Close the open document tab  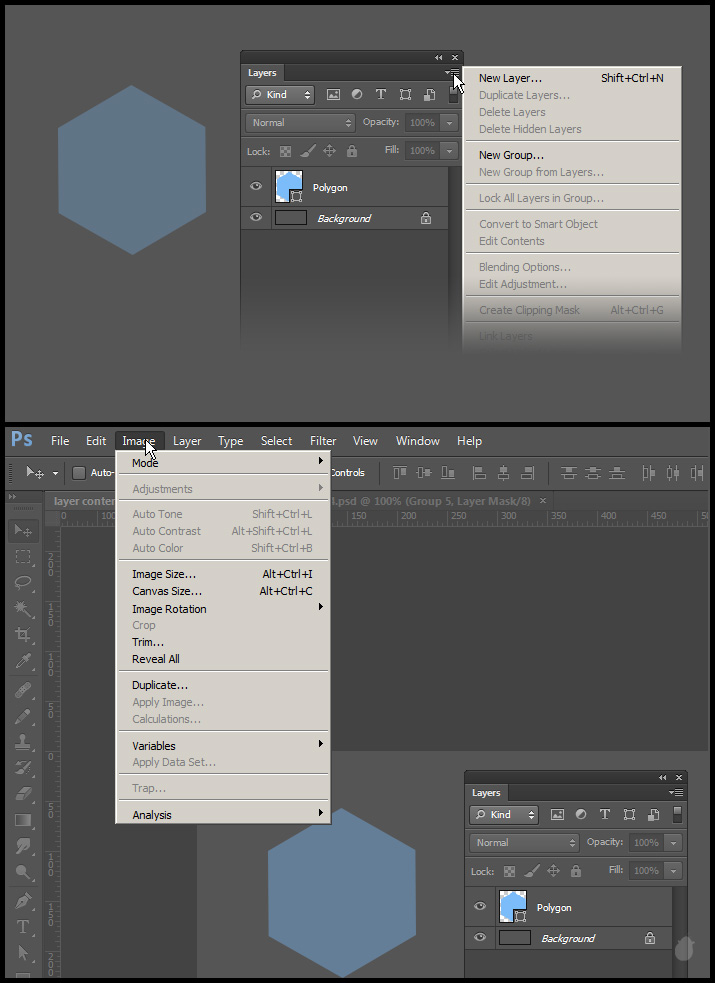coord(543,500)
